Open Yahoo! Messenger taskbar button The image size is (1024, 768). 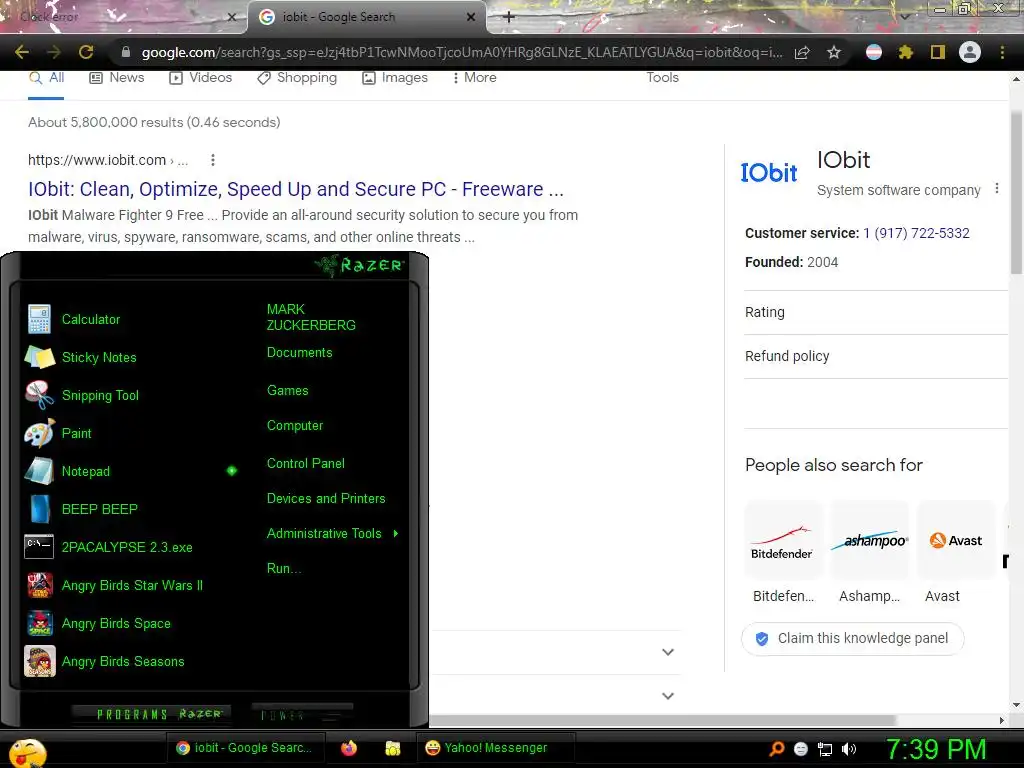pos(496,748)
